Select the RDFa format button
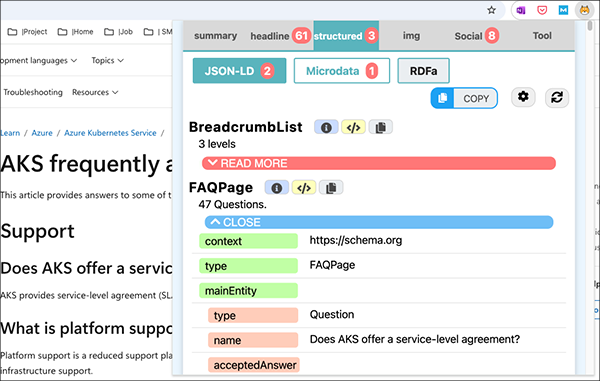The width and height of the screenshot is (600, 381). pos(424,71)
